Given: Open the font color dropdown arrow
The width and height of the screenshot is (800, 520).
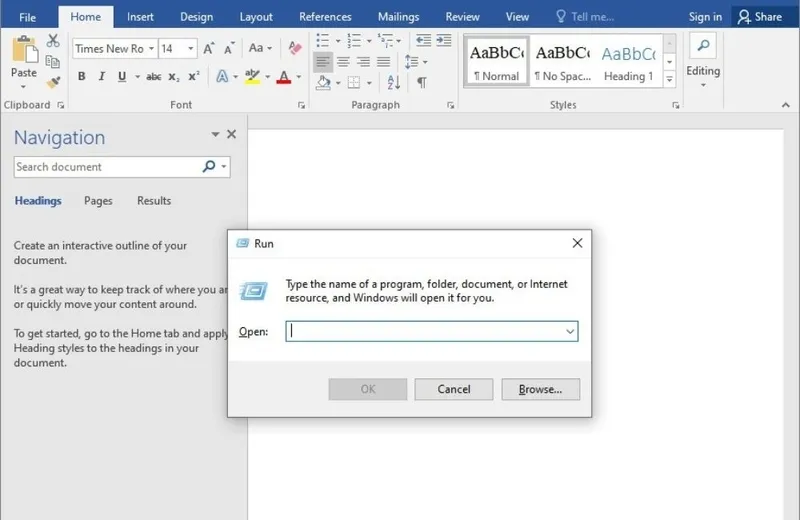Looking at the screenshot, I should pyautogui.click(x=299, y=77).
